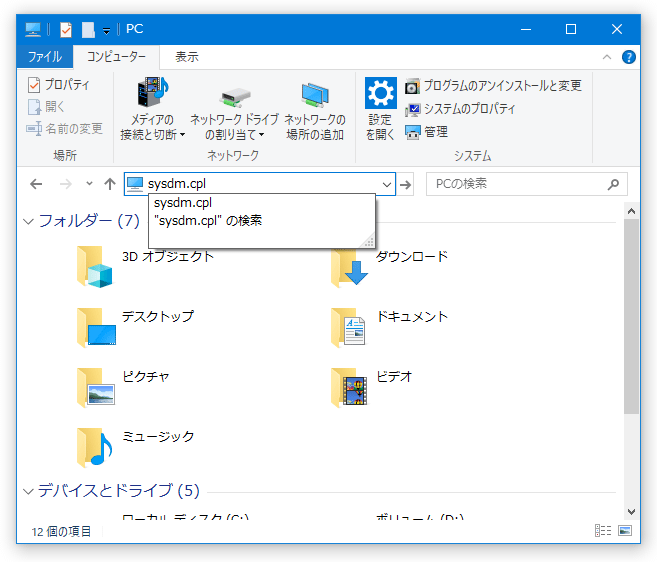The width and height of the screenshot is (657, 562).
Task: Click the address bar containing sysdm.cpl
Action: pos(260,184)
